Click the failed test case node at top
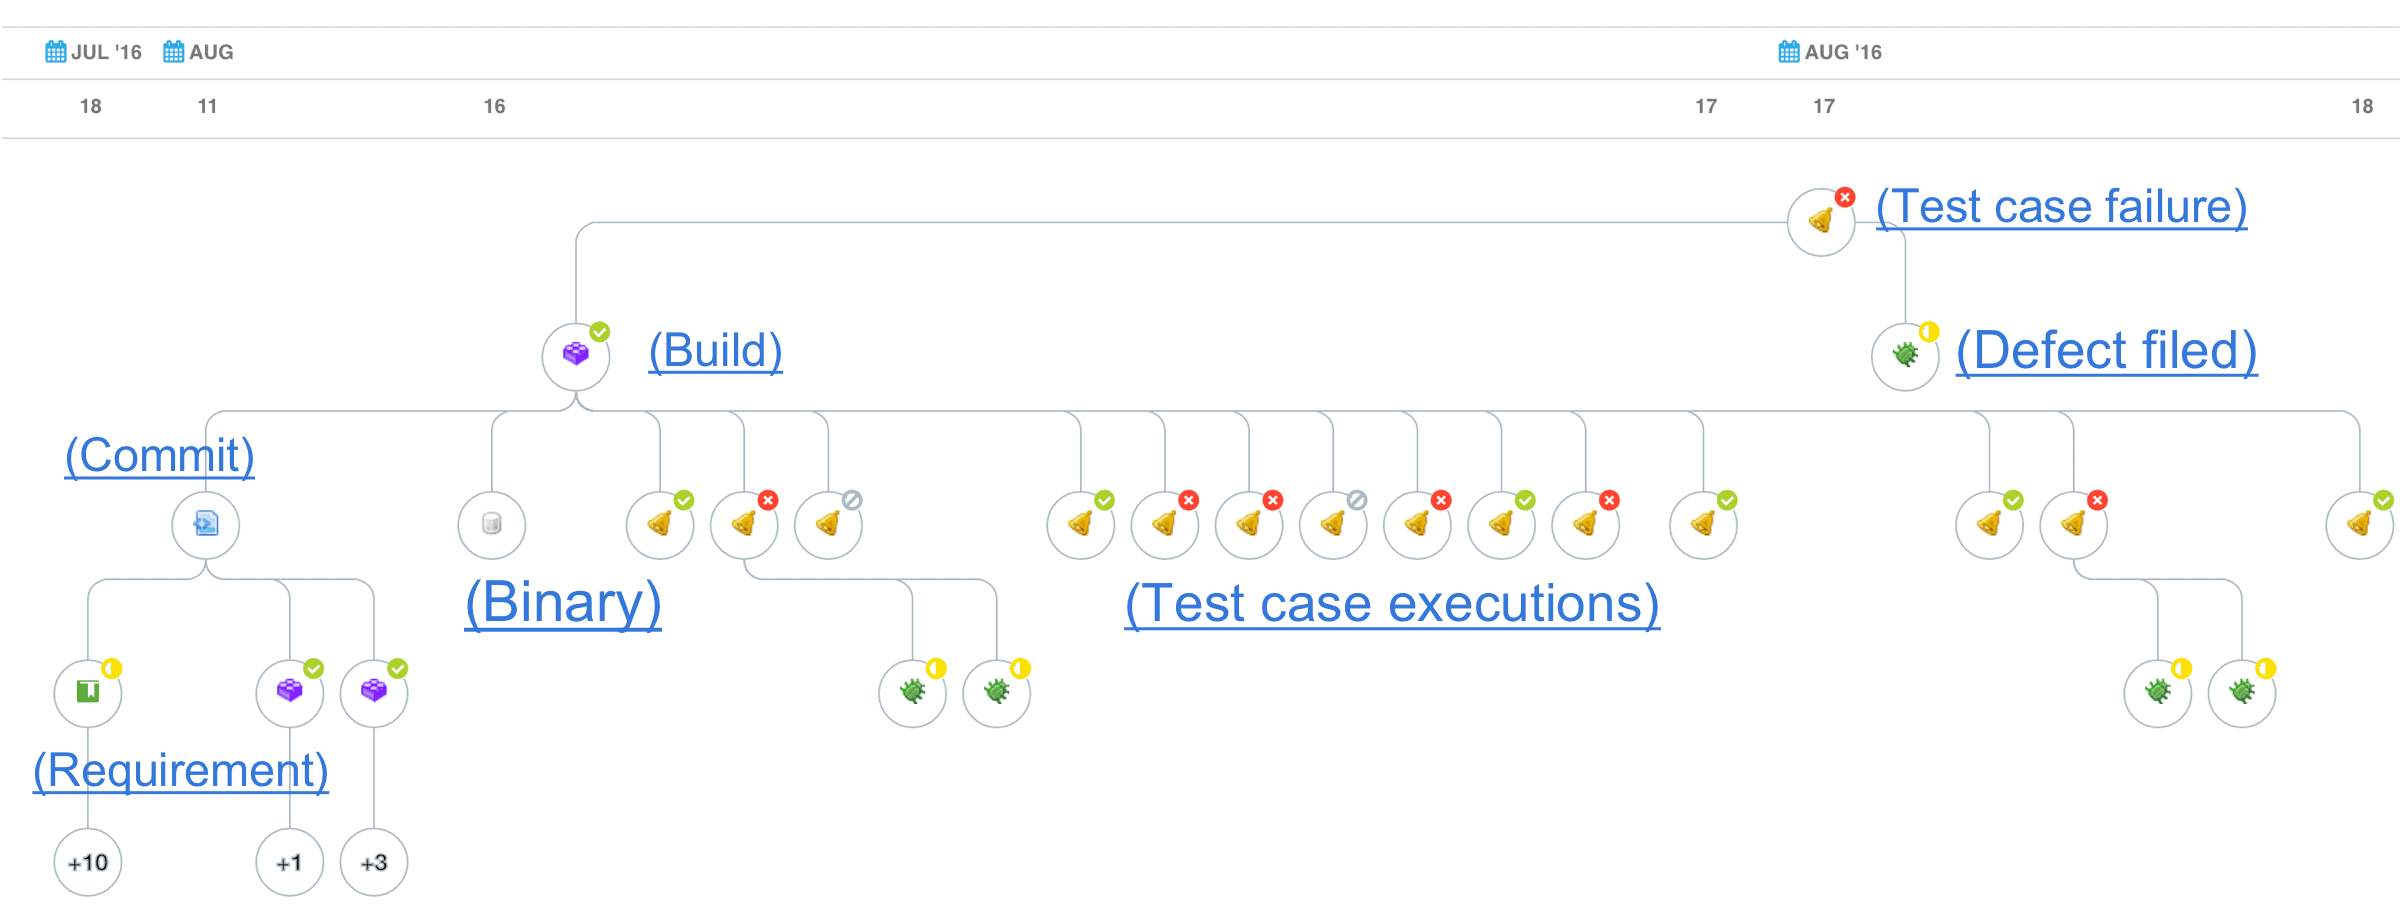This screenshot has width=2400, height=922. pos(1821,222)
